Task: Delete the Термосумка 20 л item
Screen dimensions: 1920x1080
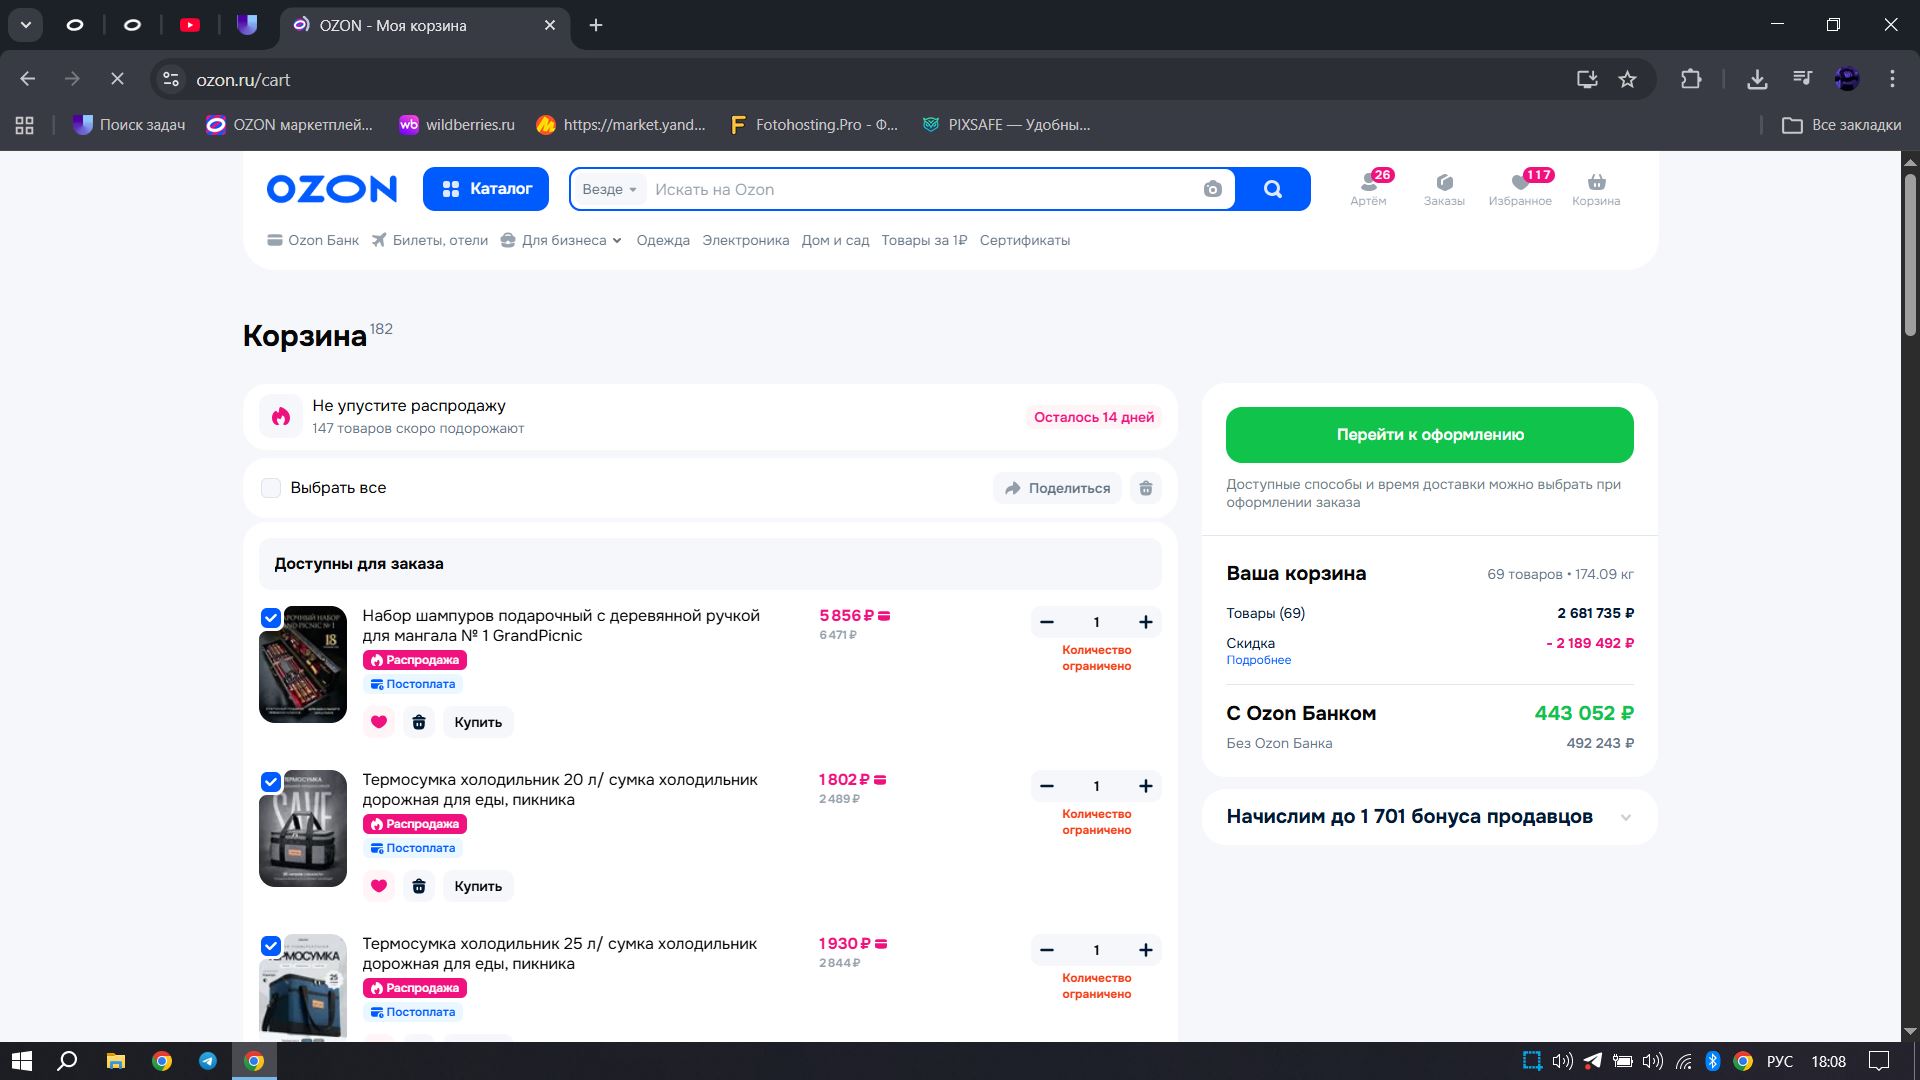Action: point(419,886)
